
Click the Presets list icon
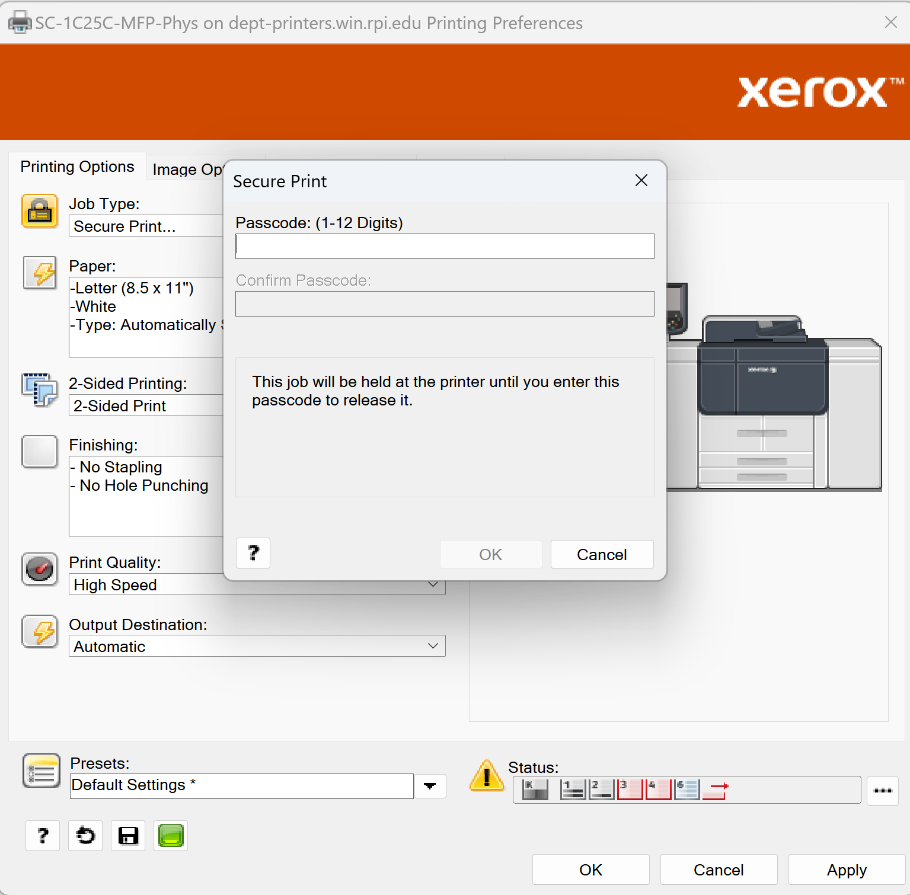tap(41, 771)
